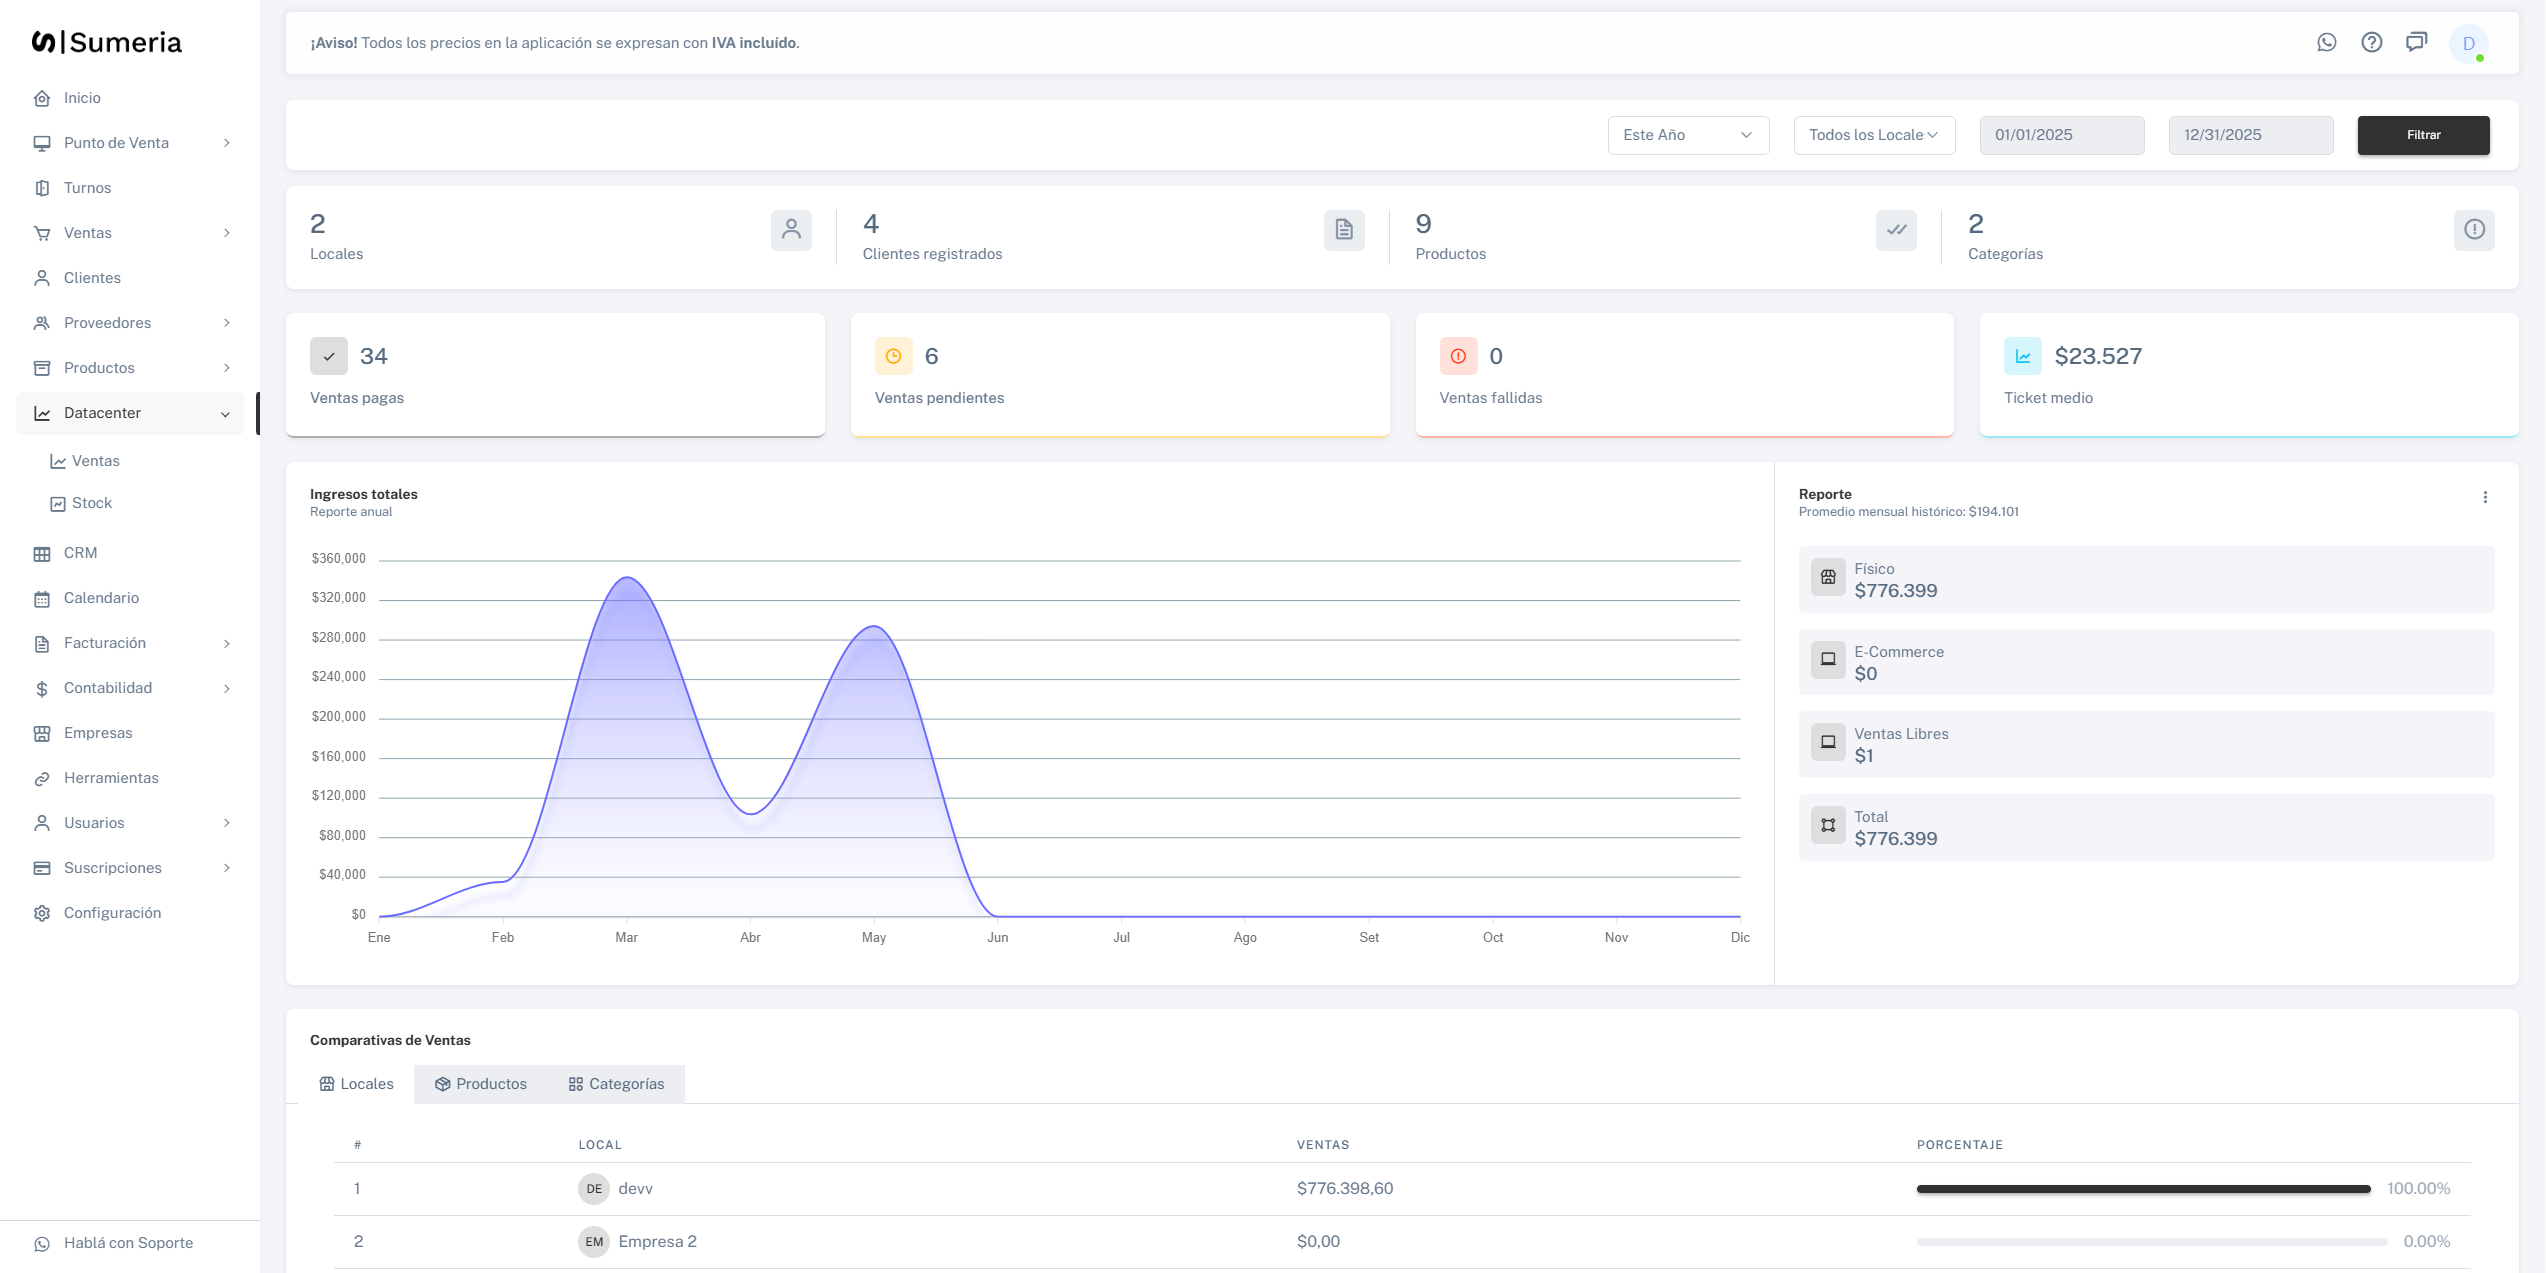Click the help question mark icon
2546x1273 pixels.
2371,42
